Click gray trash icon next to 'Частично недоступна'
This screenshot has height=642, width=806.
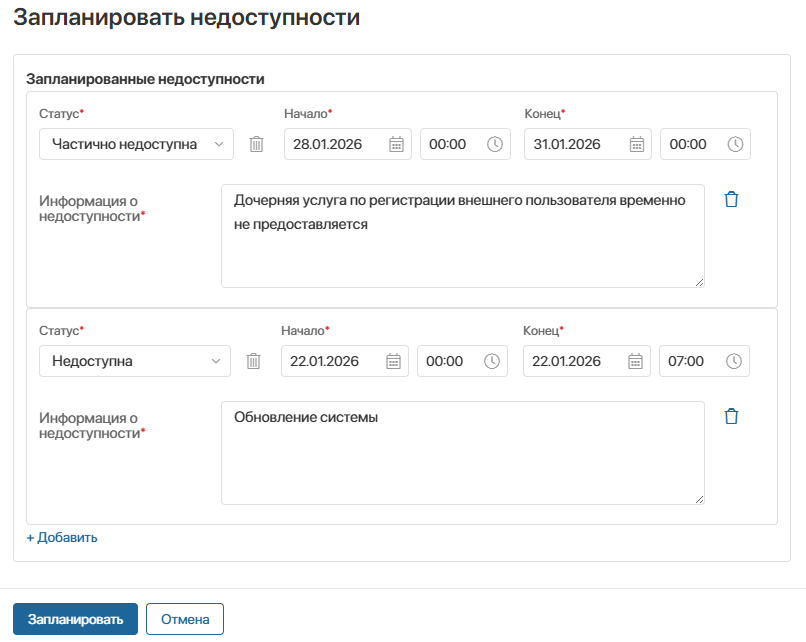(x=256, y=144)
